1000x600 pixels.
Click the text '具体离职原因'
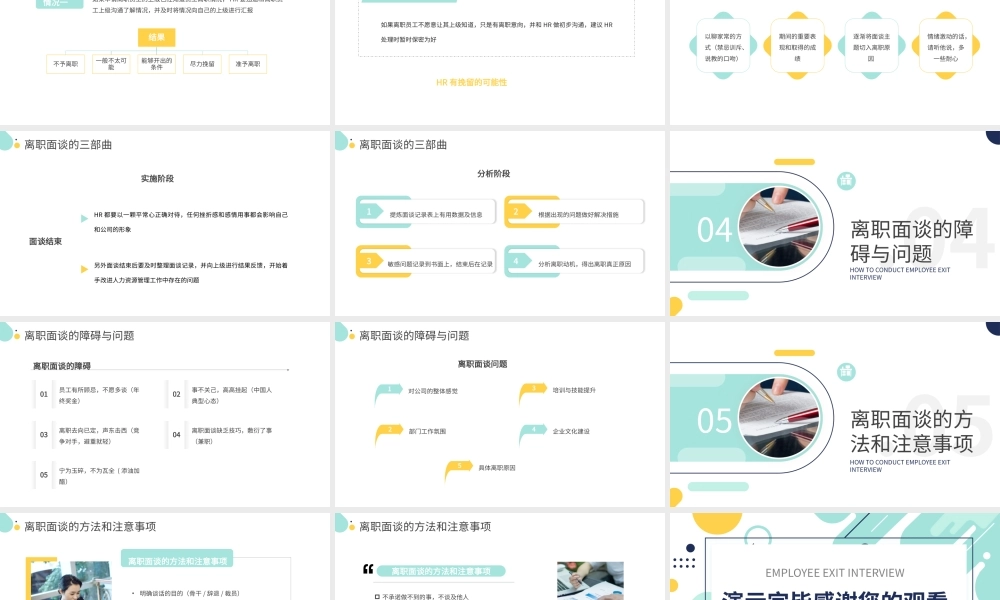click(497, 467)
